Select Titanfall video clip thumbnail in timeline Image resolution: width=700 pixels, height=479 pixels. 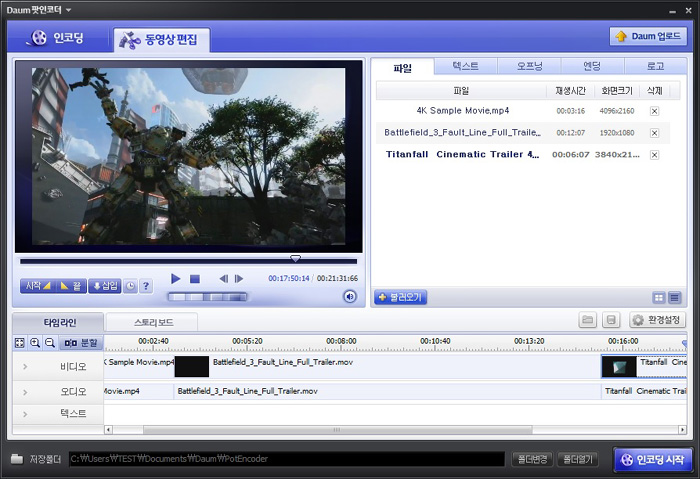click(619, 367)
